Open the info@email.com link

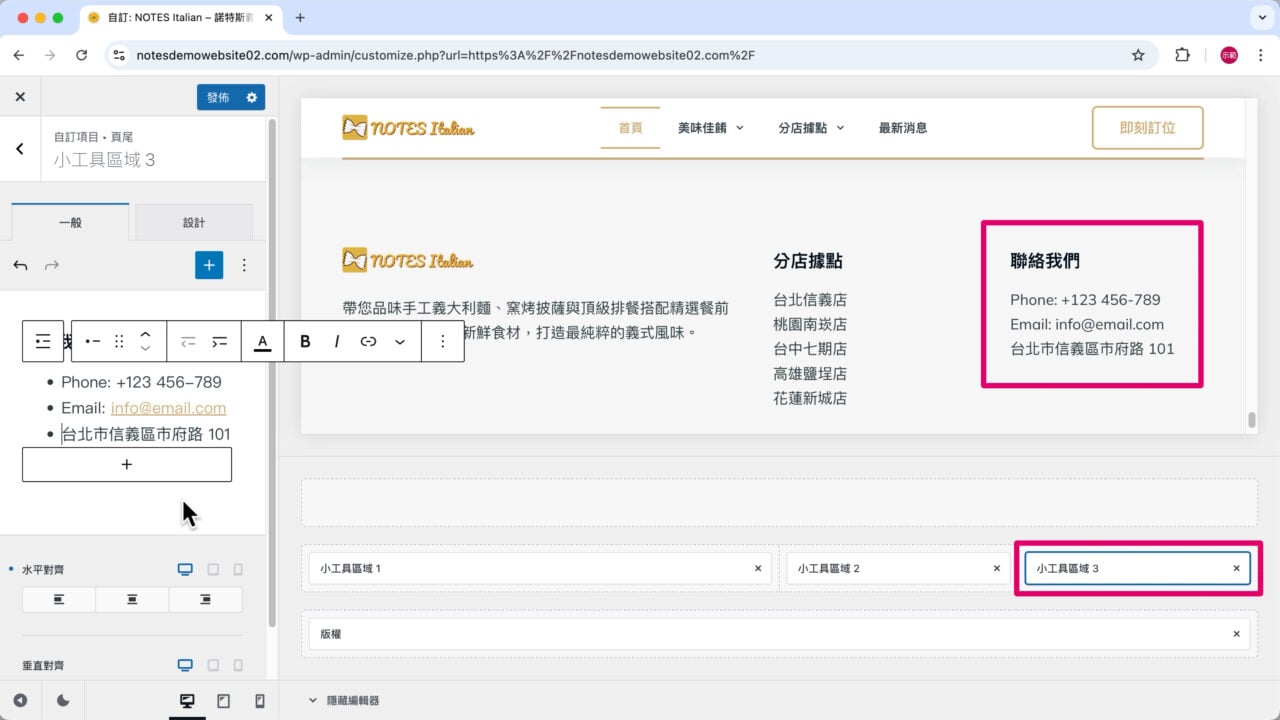click(168, 407)
